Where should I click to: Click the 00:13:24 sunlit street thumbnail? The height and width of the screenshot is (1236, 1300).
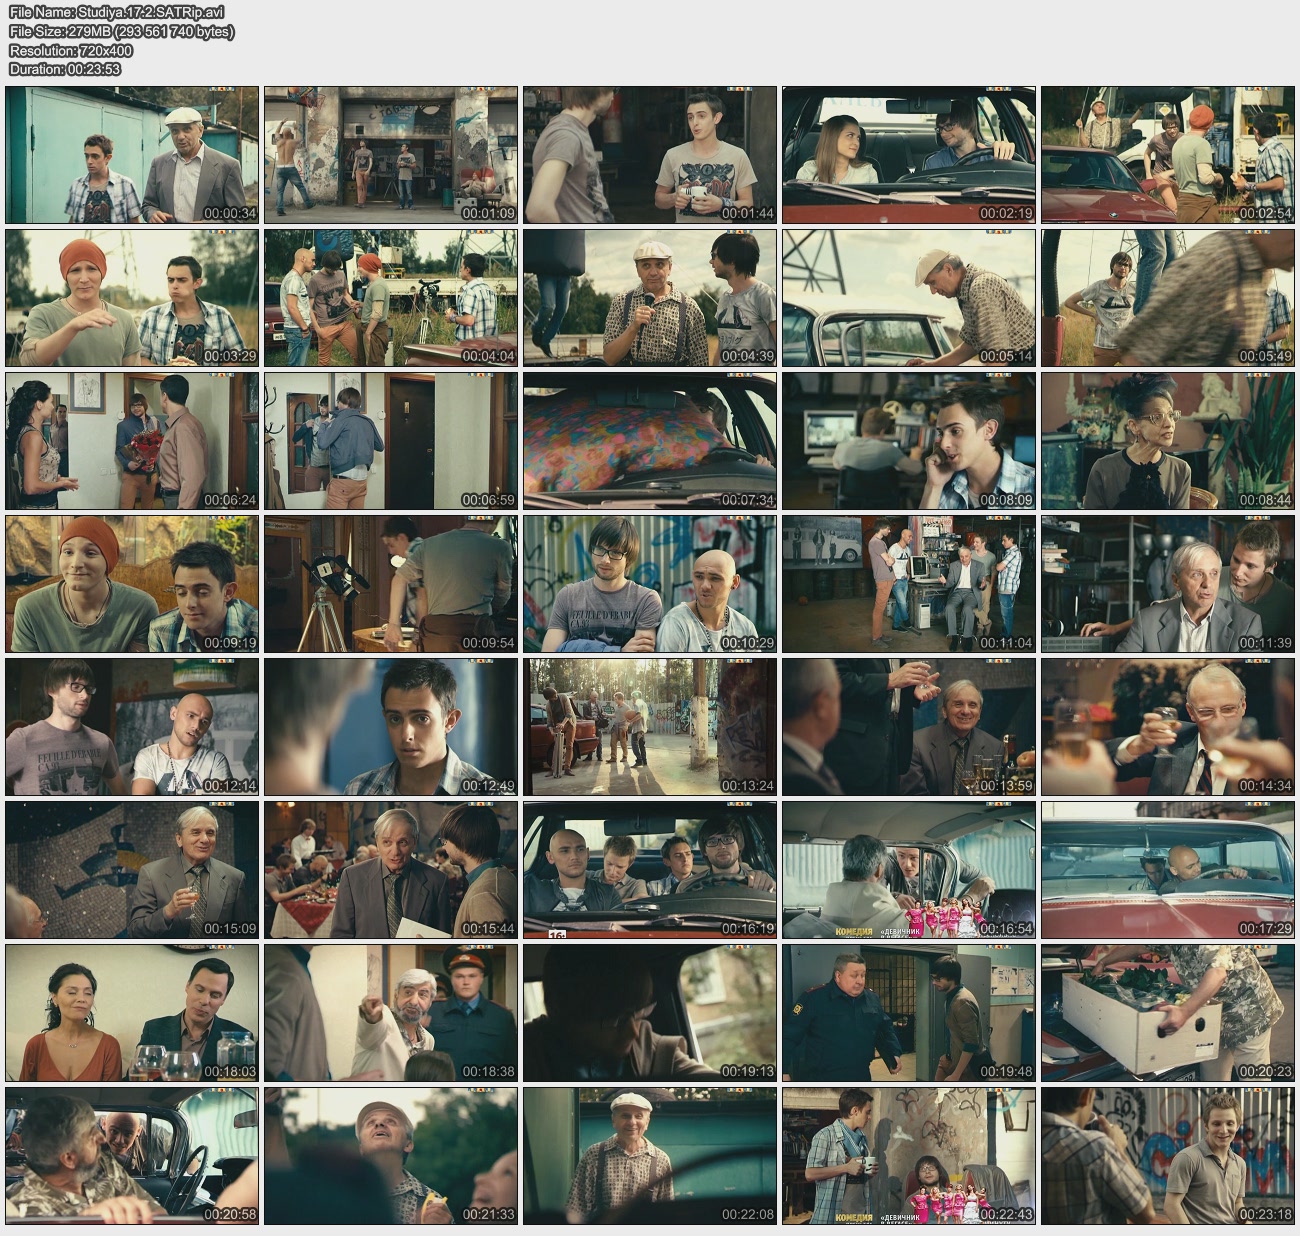pos(649,727)
